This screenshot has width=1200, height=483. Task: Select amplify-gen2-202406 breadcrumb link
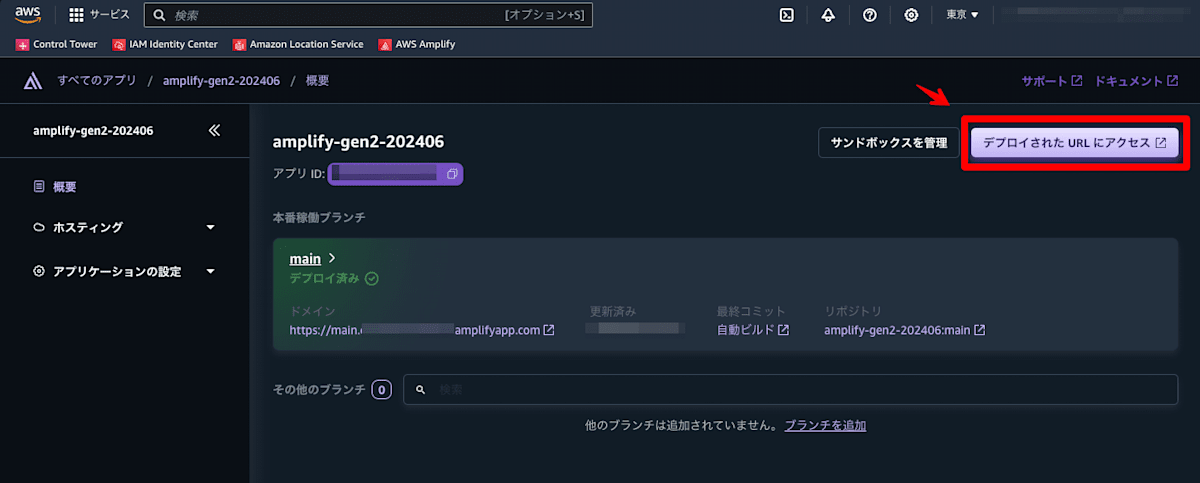coord(222,81)
